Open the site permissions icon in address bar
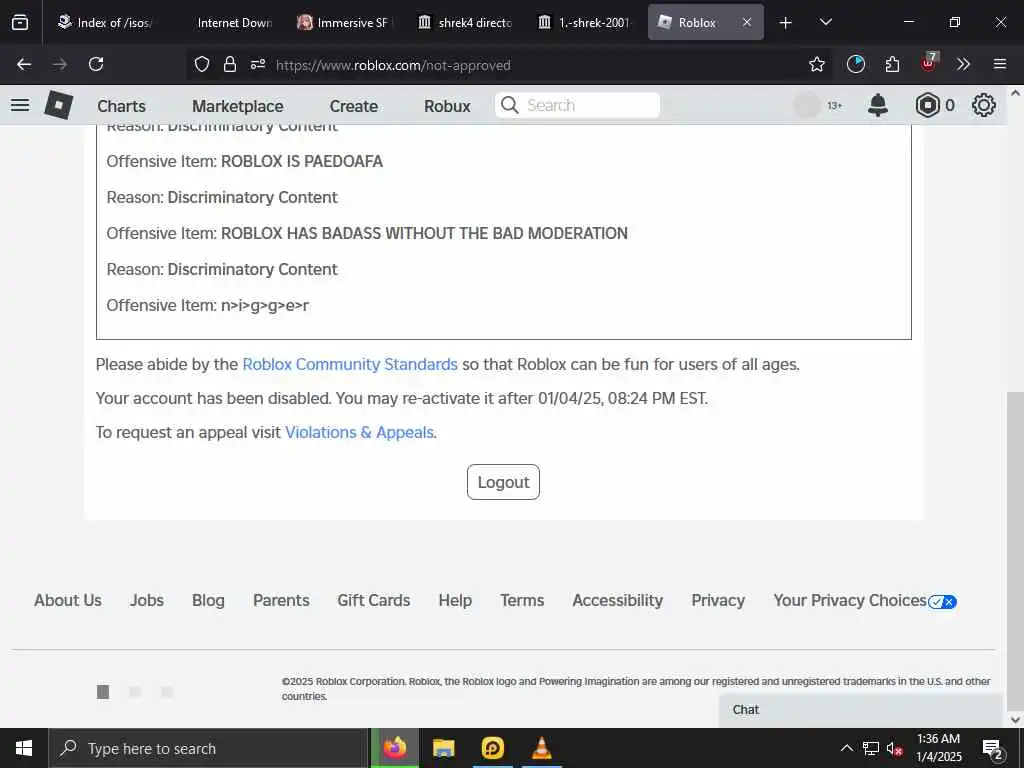The width and height of the screenshot is (1024, 768). point(258,64)
